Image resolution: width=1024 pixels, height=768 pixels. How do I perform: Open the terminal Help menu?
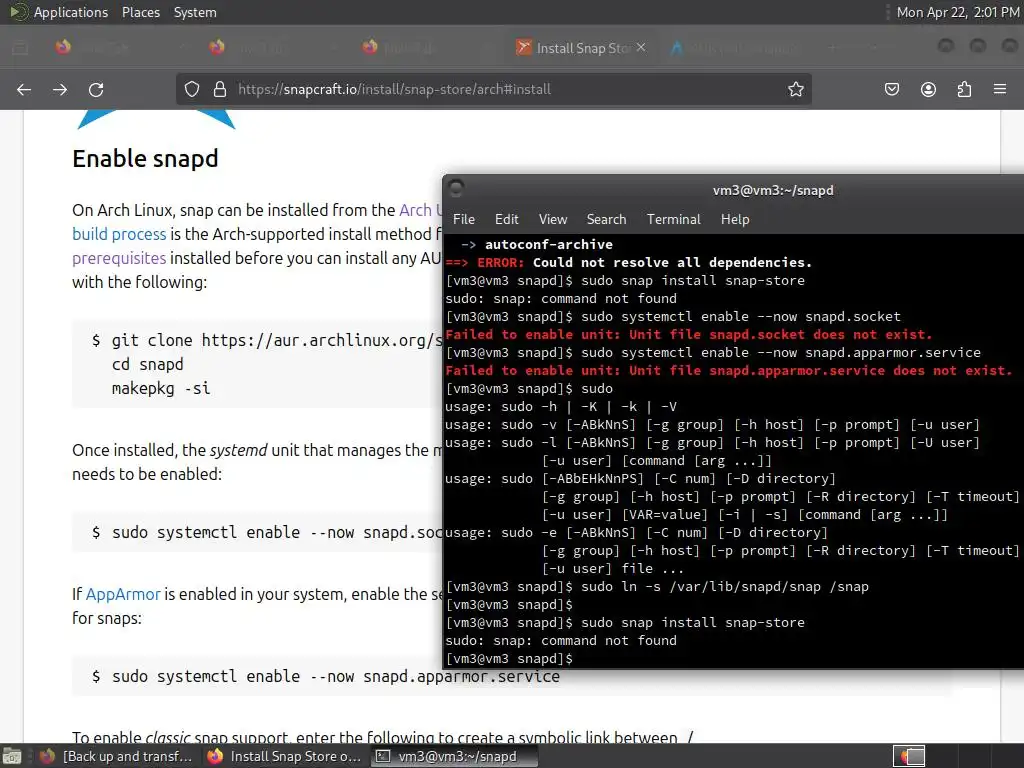(x=735, y=219)
